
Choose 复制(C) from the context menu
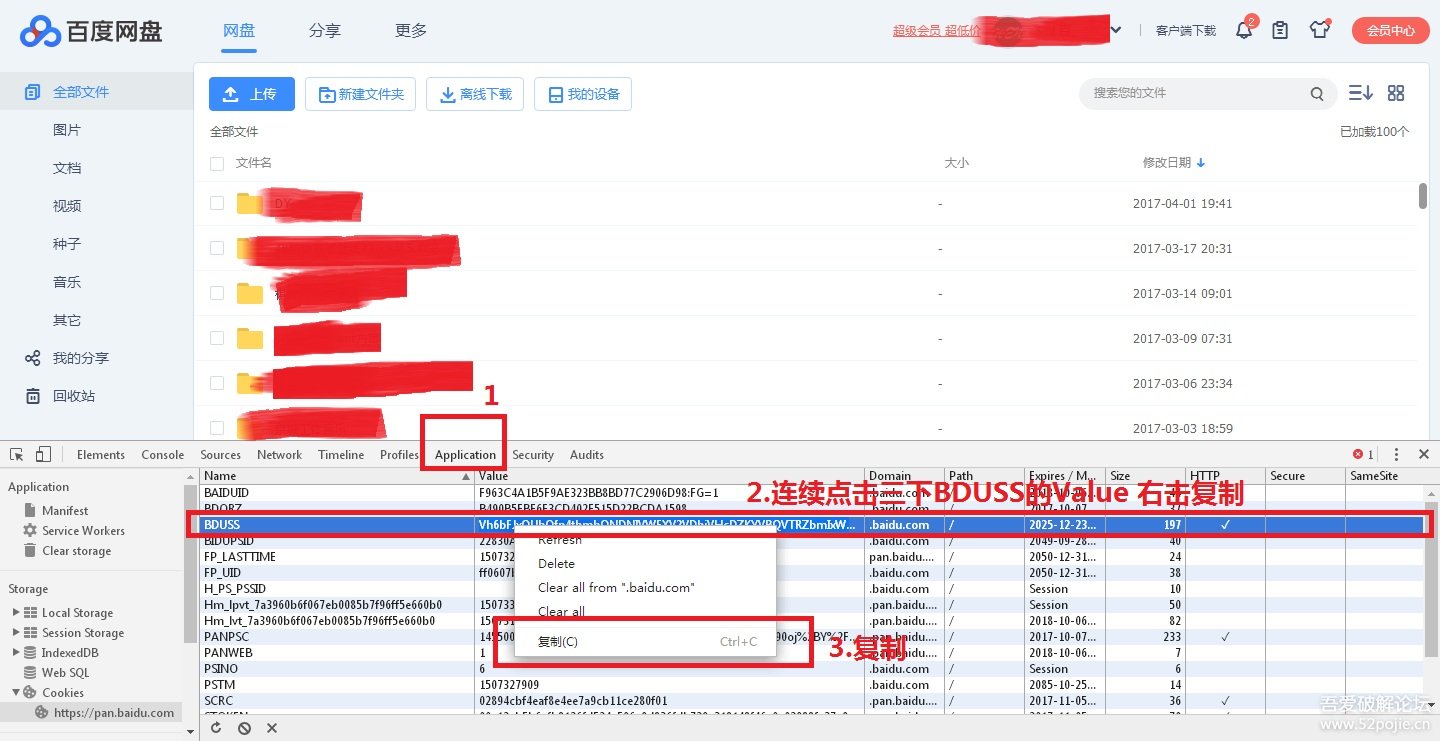[645, 641]
